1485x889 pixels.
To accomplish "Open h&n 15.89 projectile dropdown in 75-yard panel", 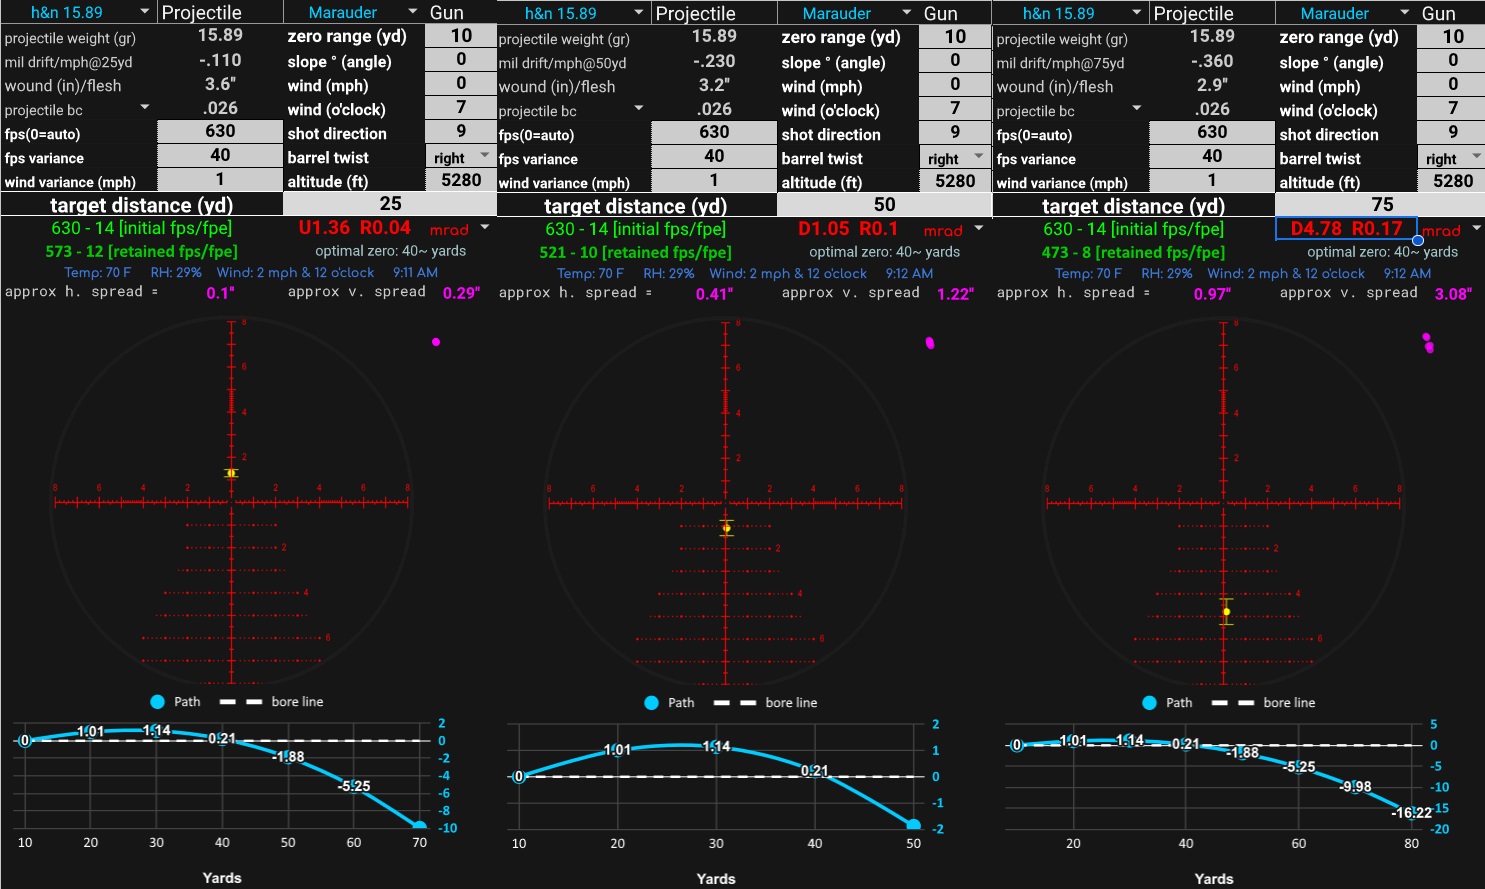I will (x=1137, y=13).
